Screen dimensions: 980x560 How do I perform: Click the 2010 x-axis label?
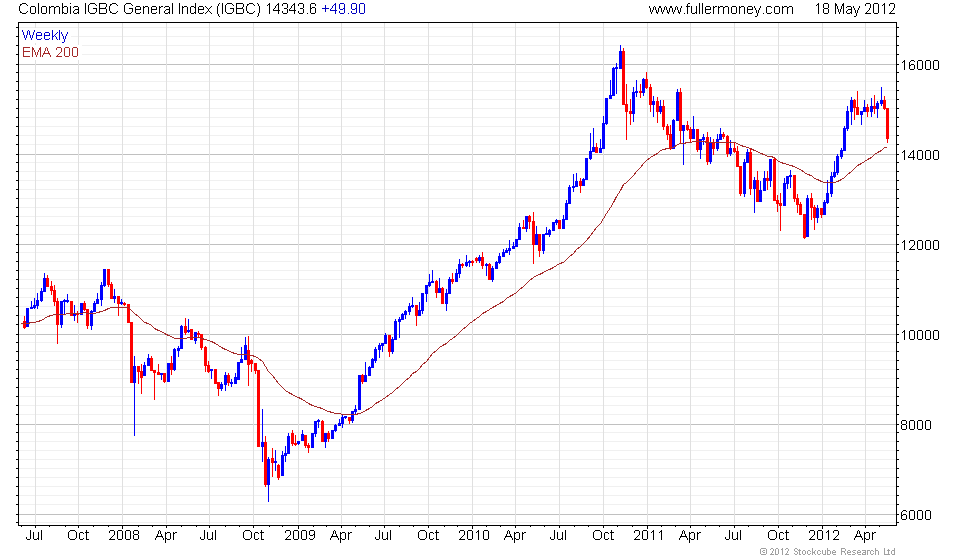(x=474, y=536)
